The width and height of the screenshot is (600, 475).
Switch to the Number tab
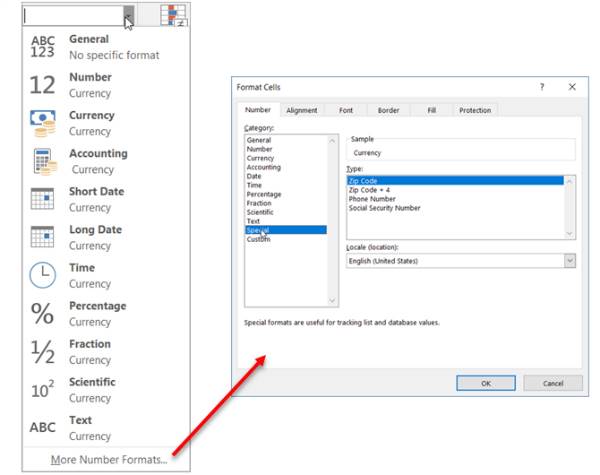coord(258,110)
